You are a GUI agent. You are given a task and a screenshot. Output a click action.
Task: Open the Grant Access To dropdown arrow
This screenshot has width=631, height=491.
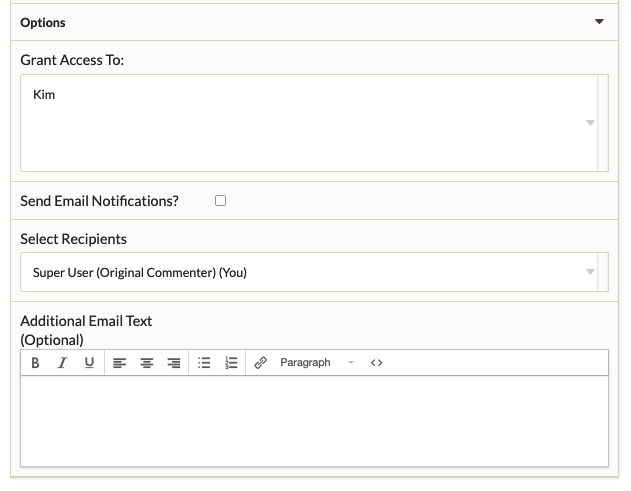tap(590, 123)
